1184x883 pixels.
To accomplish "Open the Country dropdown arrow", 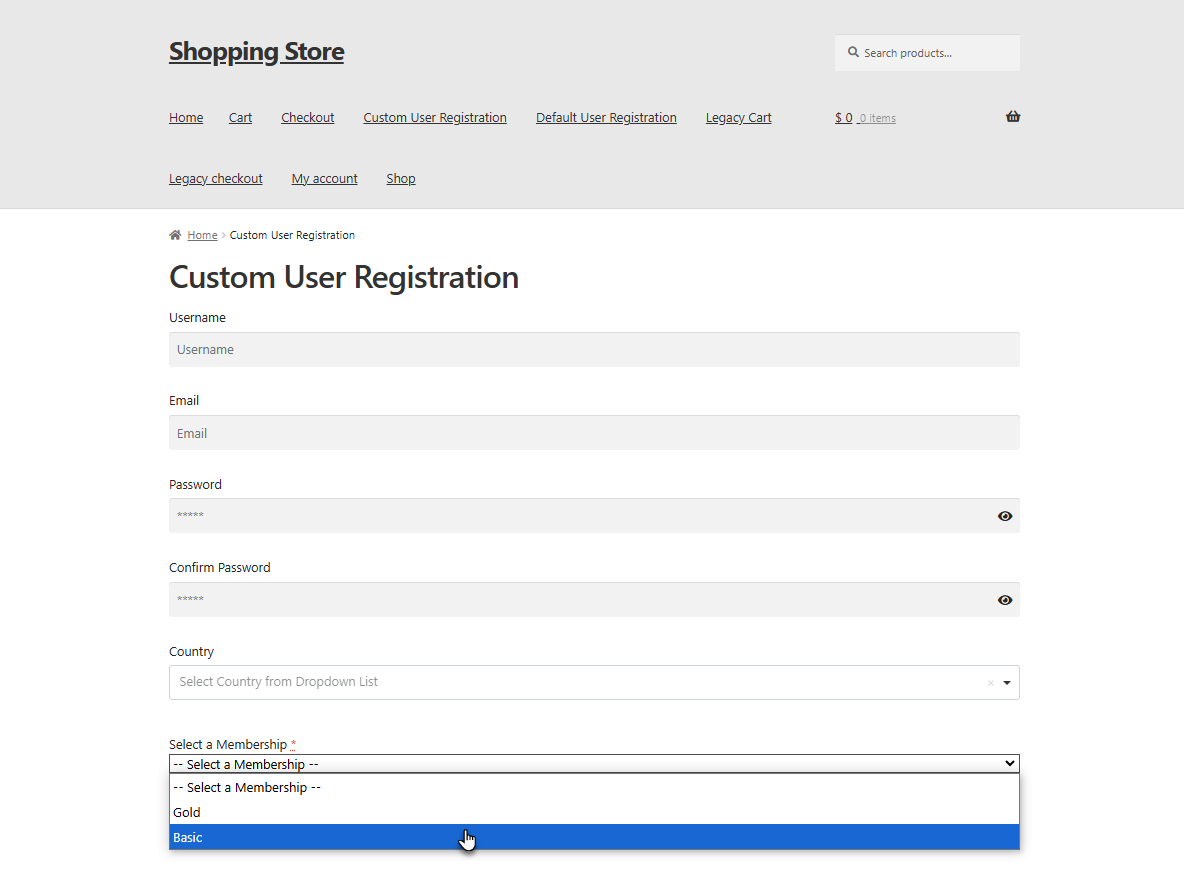I will [x=1005, y=683].
